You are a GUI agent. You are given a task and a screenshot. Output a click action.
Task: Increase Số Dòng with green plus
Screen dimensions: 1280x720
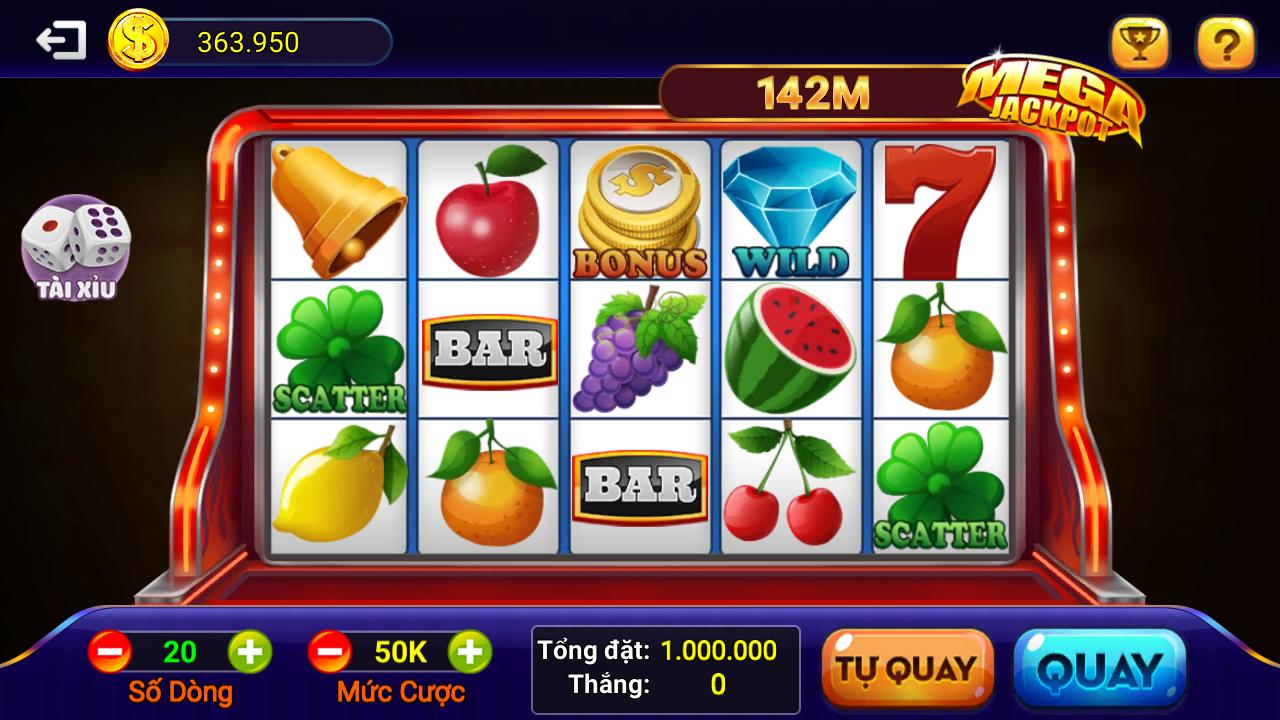click(x=250, y=652)
